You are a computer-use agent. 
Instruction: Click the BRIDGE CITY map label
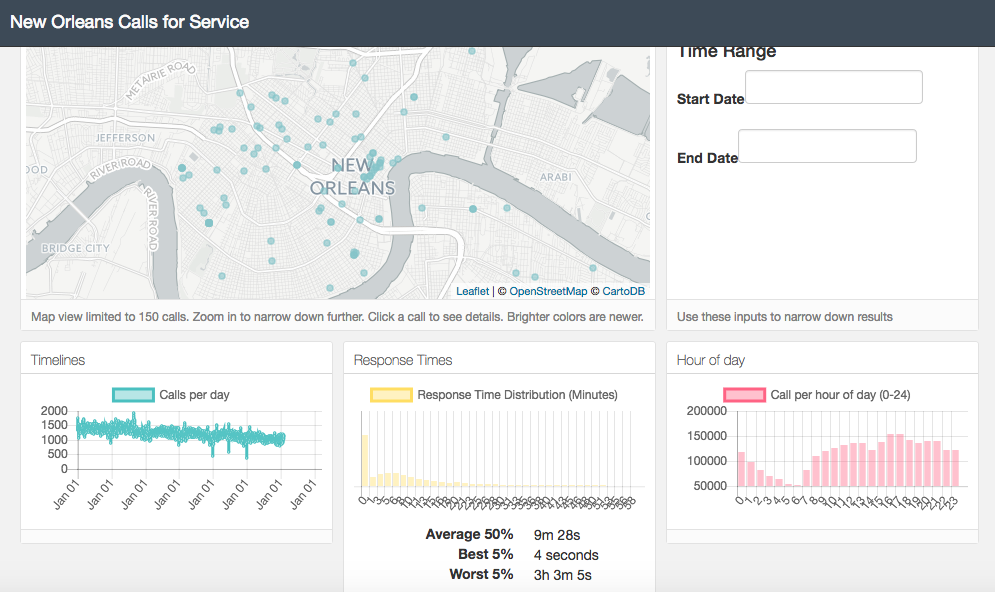pyautogui.click(x=76, y=248)
